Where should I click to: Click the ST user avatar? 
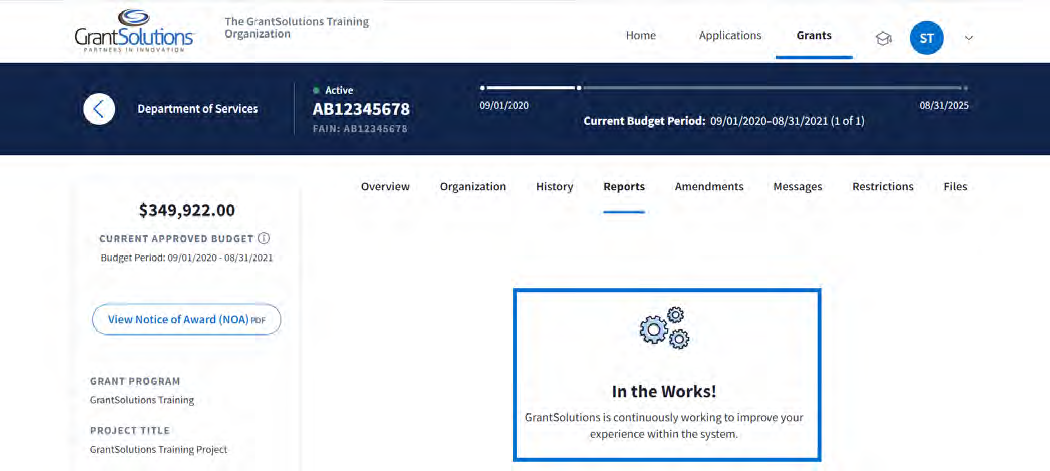tap(926, 38)
